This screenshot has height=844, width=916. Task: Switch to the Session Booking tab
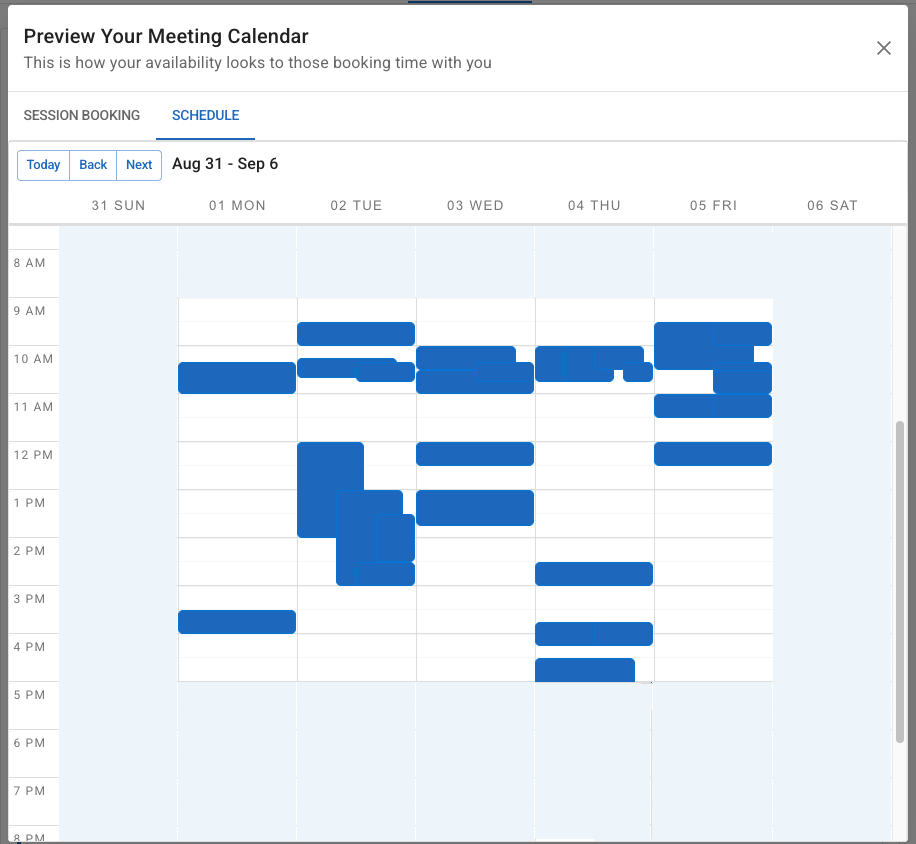[x=82, y=115]
